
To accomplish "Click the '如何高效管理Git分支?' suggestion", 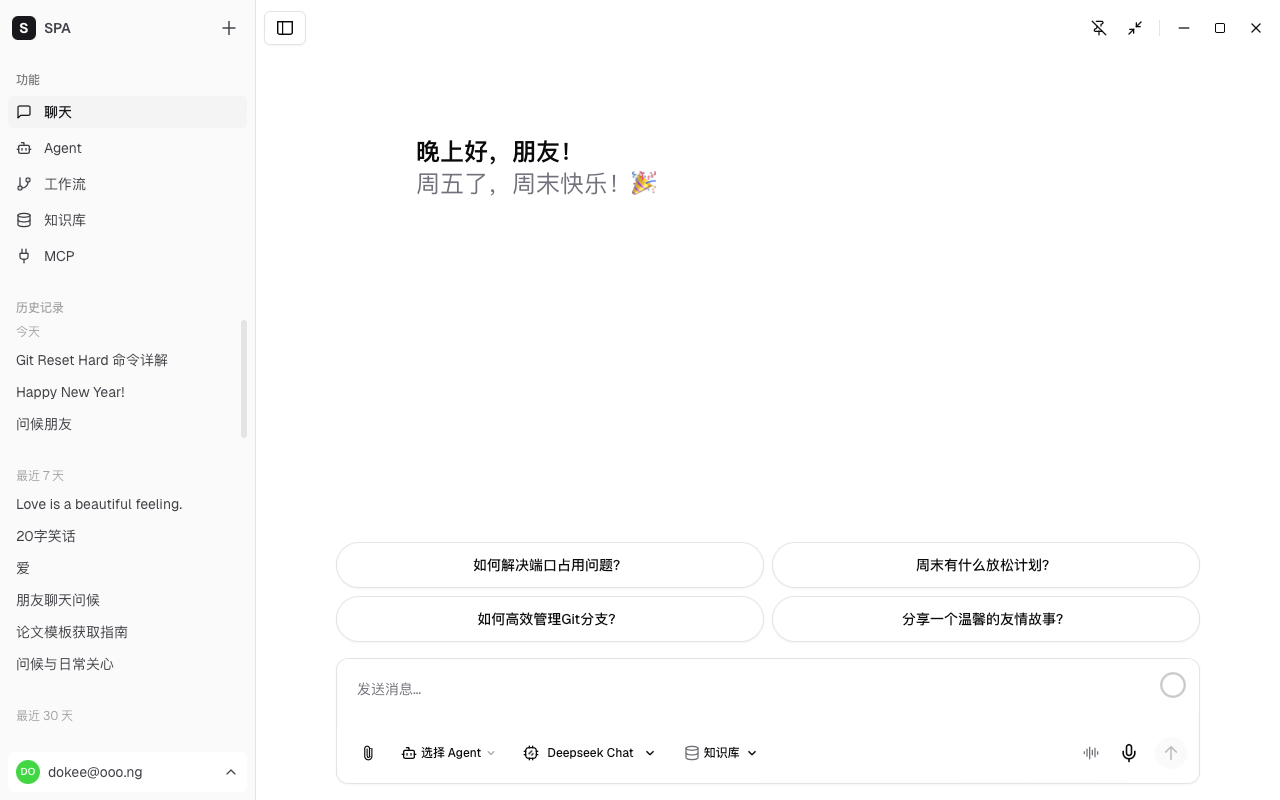I will pyautogui.click(x=548, y=619).
